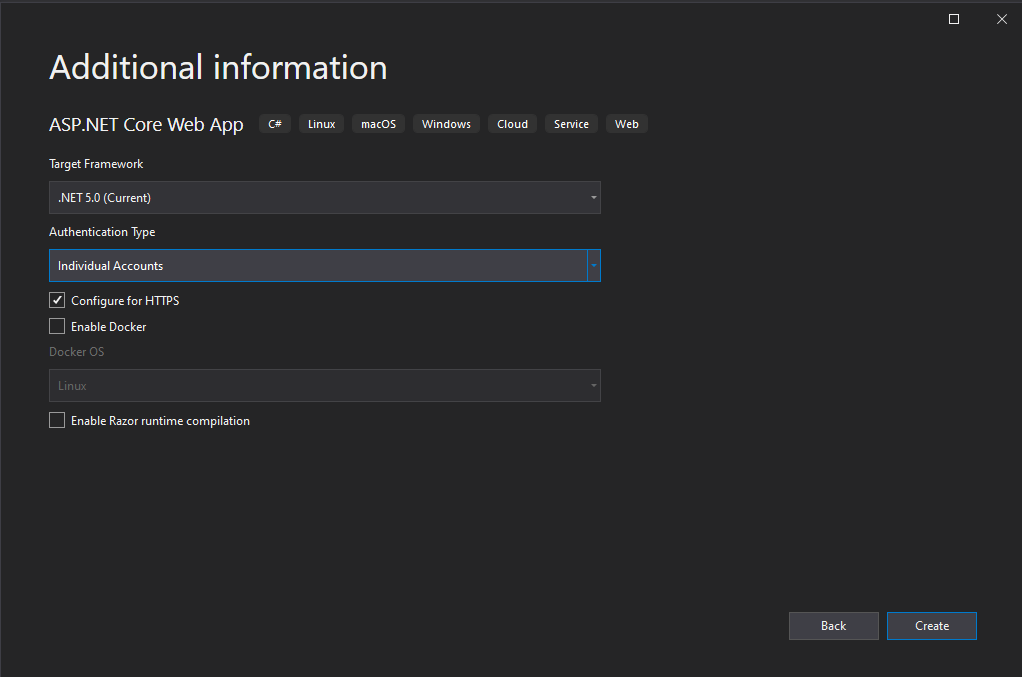Click the Additional information heading
Screen dimensions: 1022x677
click(x=218, y=68)
